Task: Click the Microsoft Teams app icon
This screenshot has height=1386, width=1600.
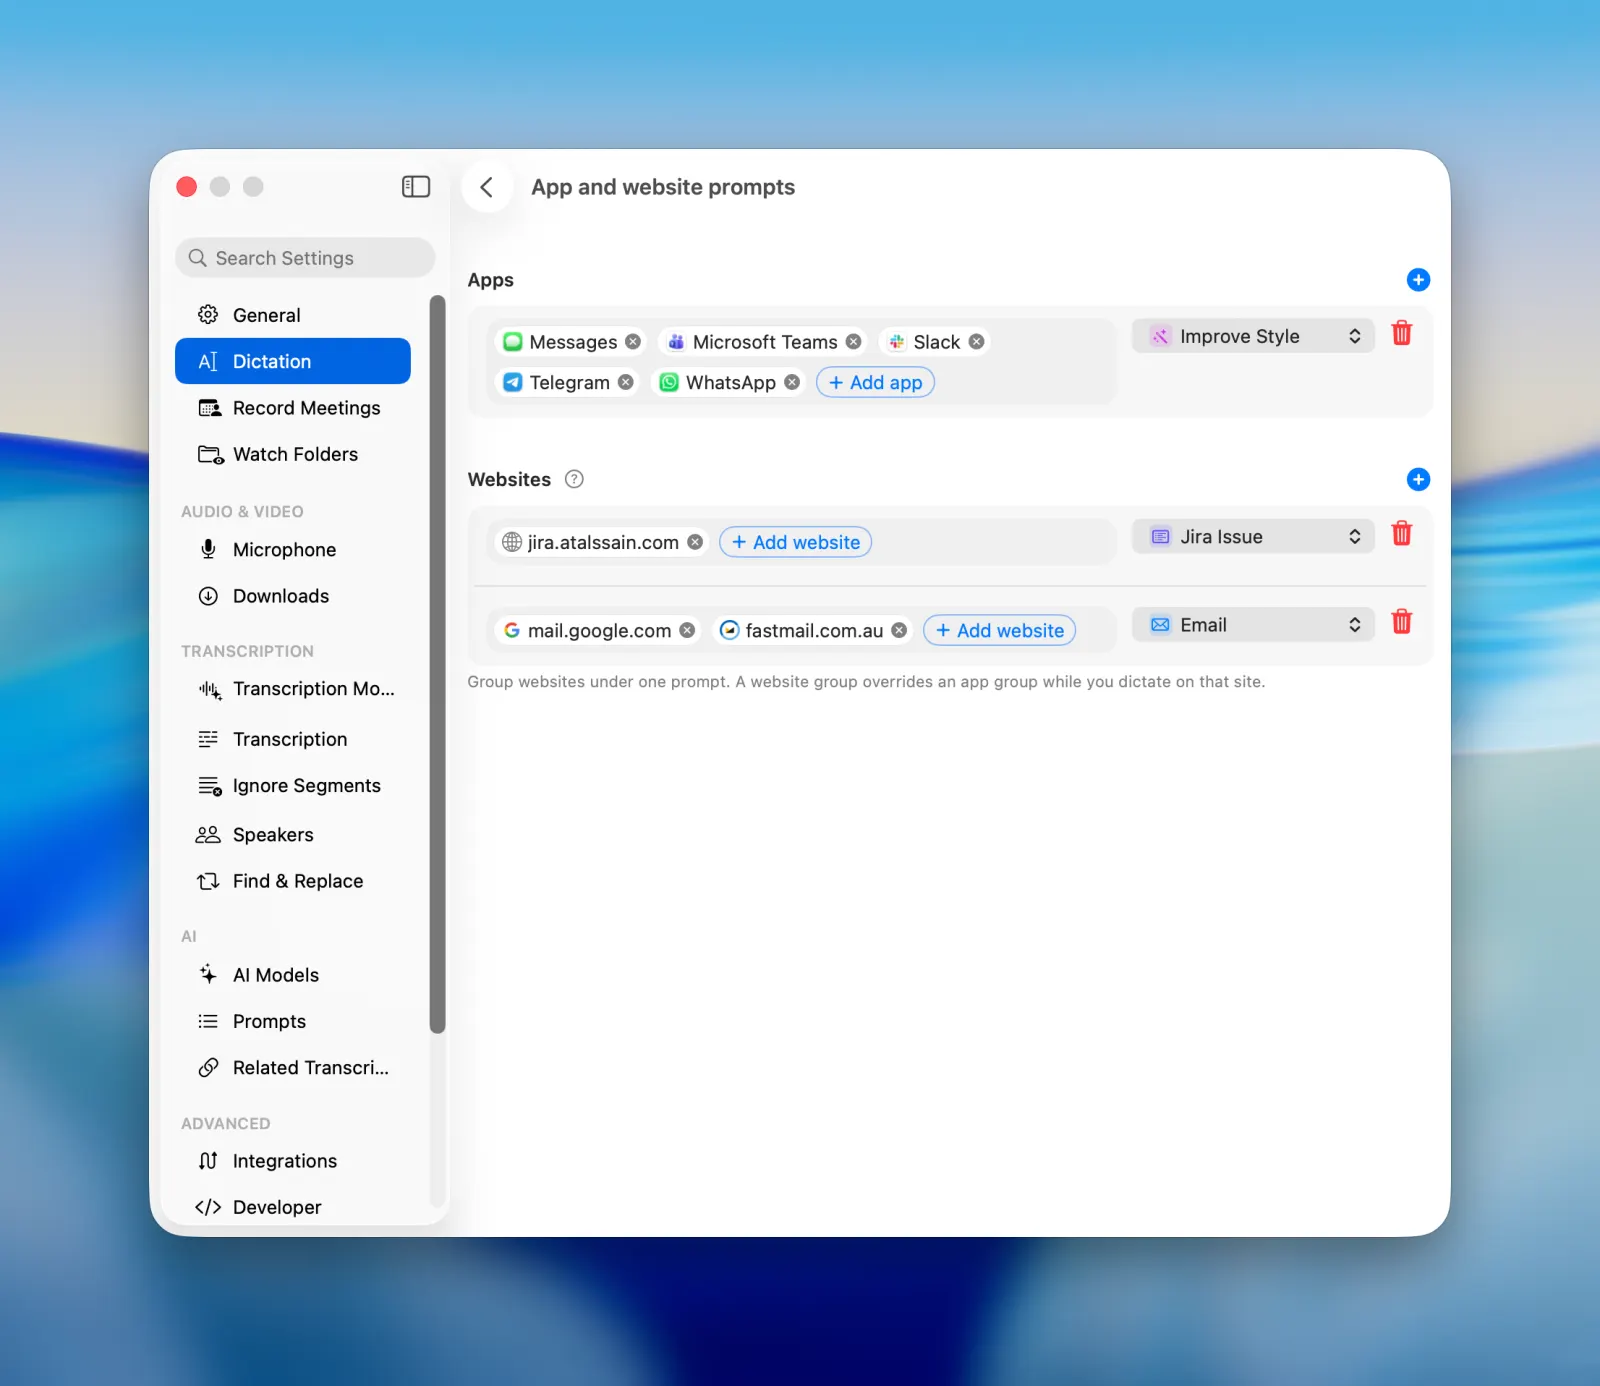Action: coord(676,342)
